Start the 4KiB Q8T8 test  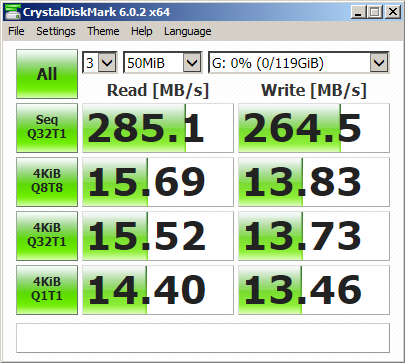pyautogui.click(x=47, y=182)
